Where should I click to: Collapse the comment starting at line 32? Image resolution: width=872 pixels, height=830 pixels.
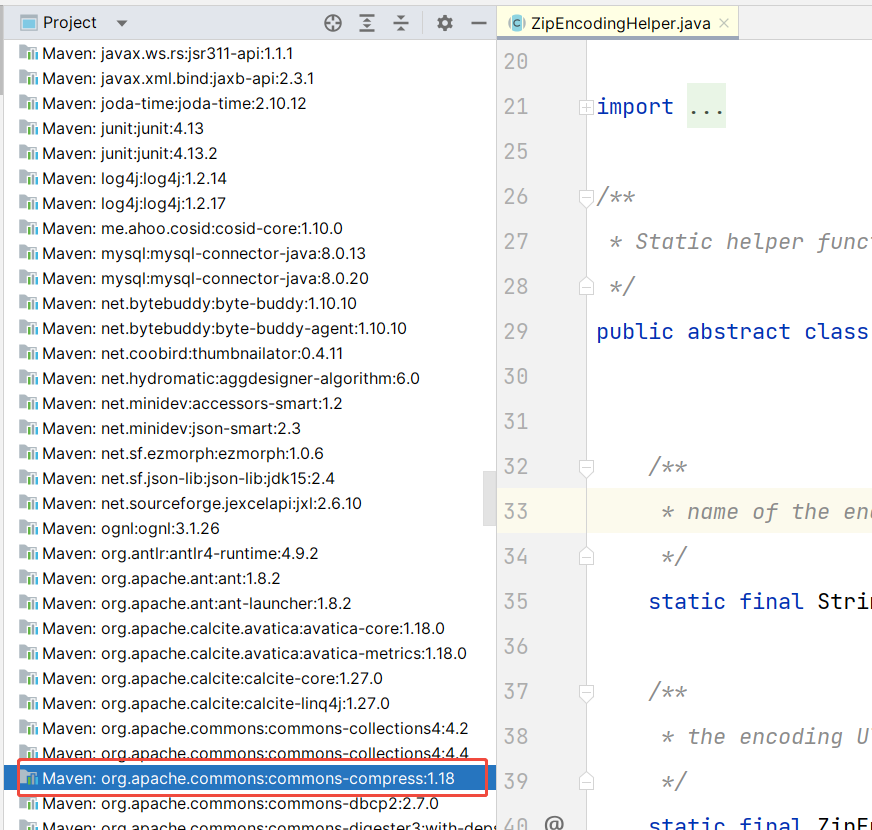click(586, 468)
